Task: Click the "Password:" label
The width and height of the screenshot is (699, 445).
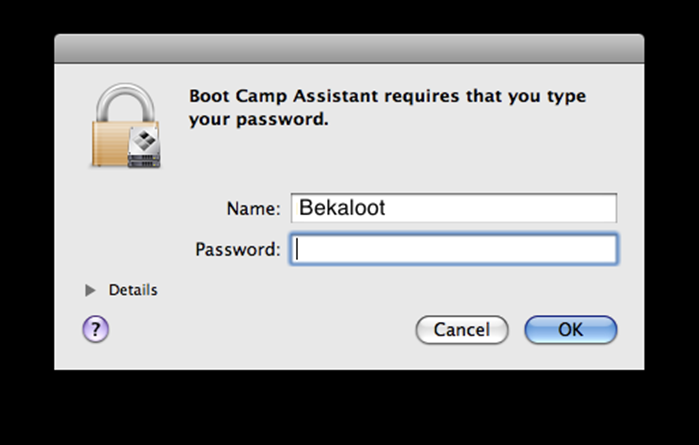Action: coord(238,249)
